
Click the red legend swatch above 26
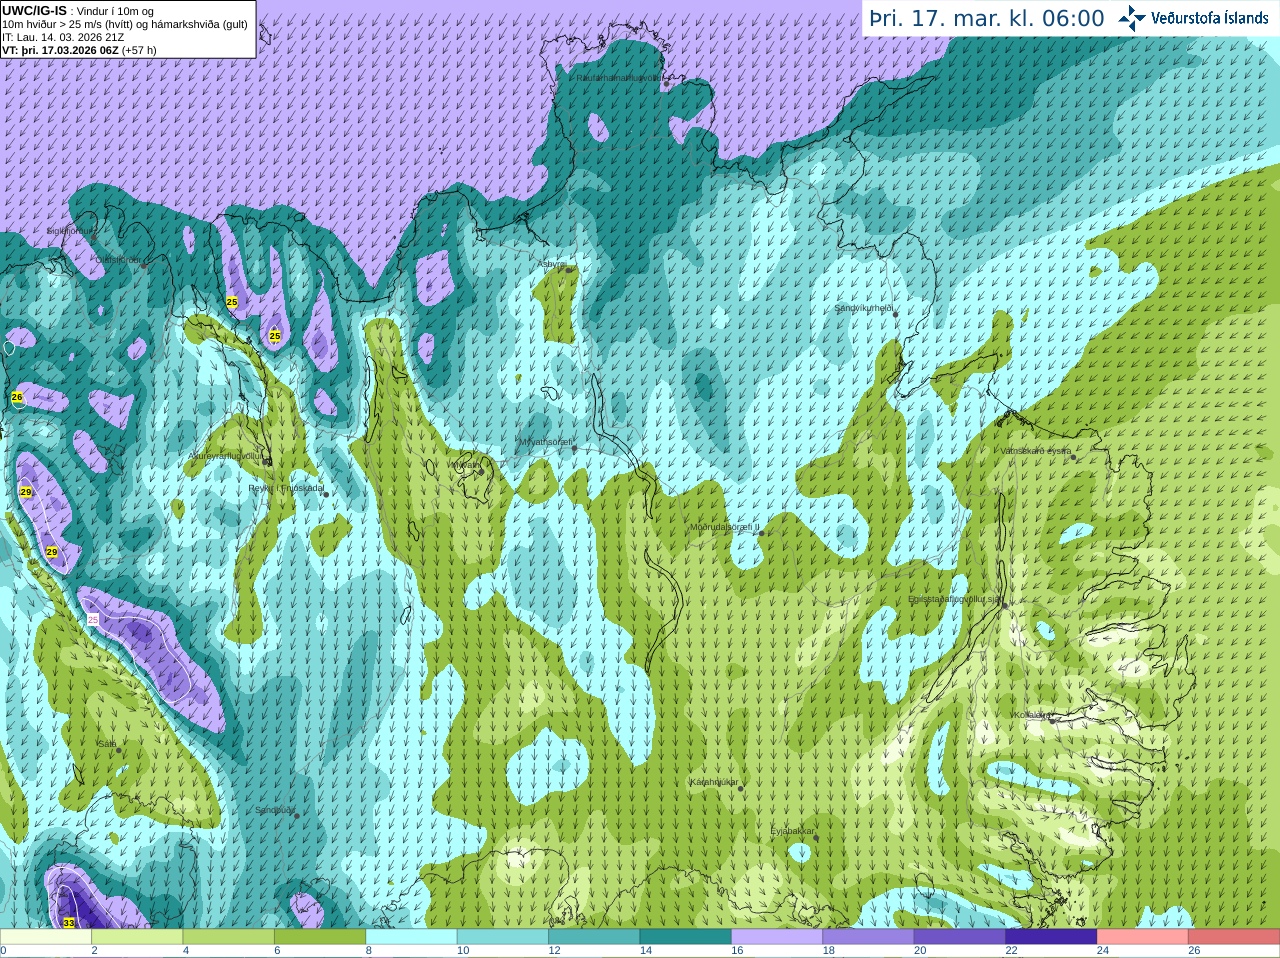(1234, 937)
